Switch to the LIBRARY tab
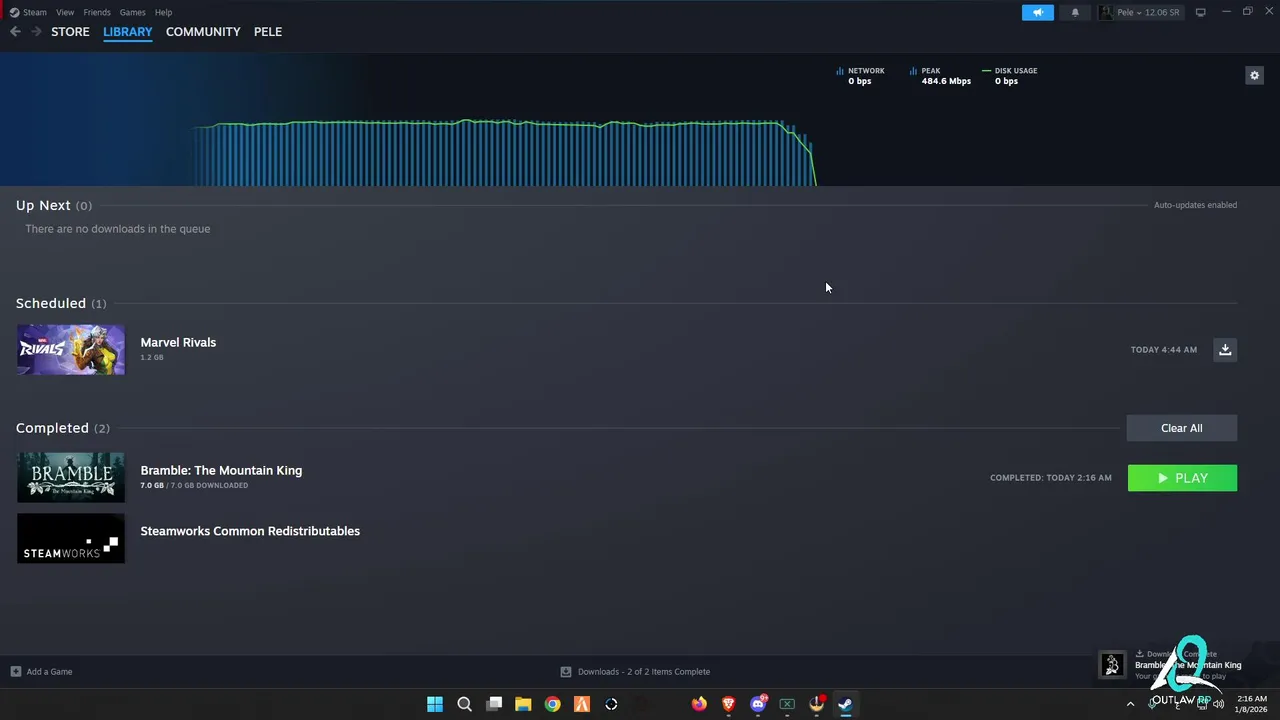Image resolution: width=1280 pixels, height=720 pixels. [128, 32]
